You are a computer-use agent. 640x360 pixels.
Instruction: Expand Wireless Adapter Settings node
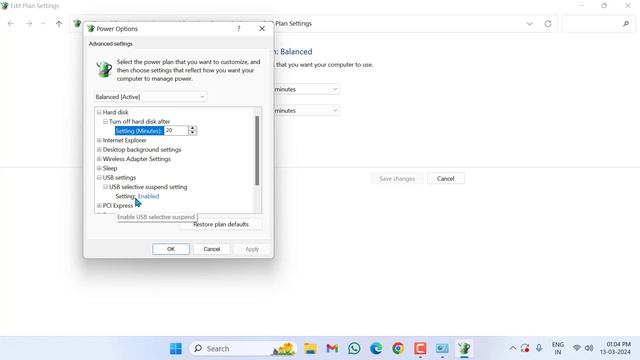(x=99, y=159)
